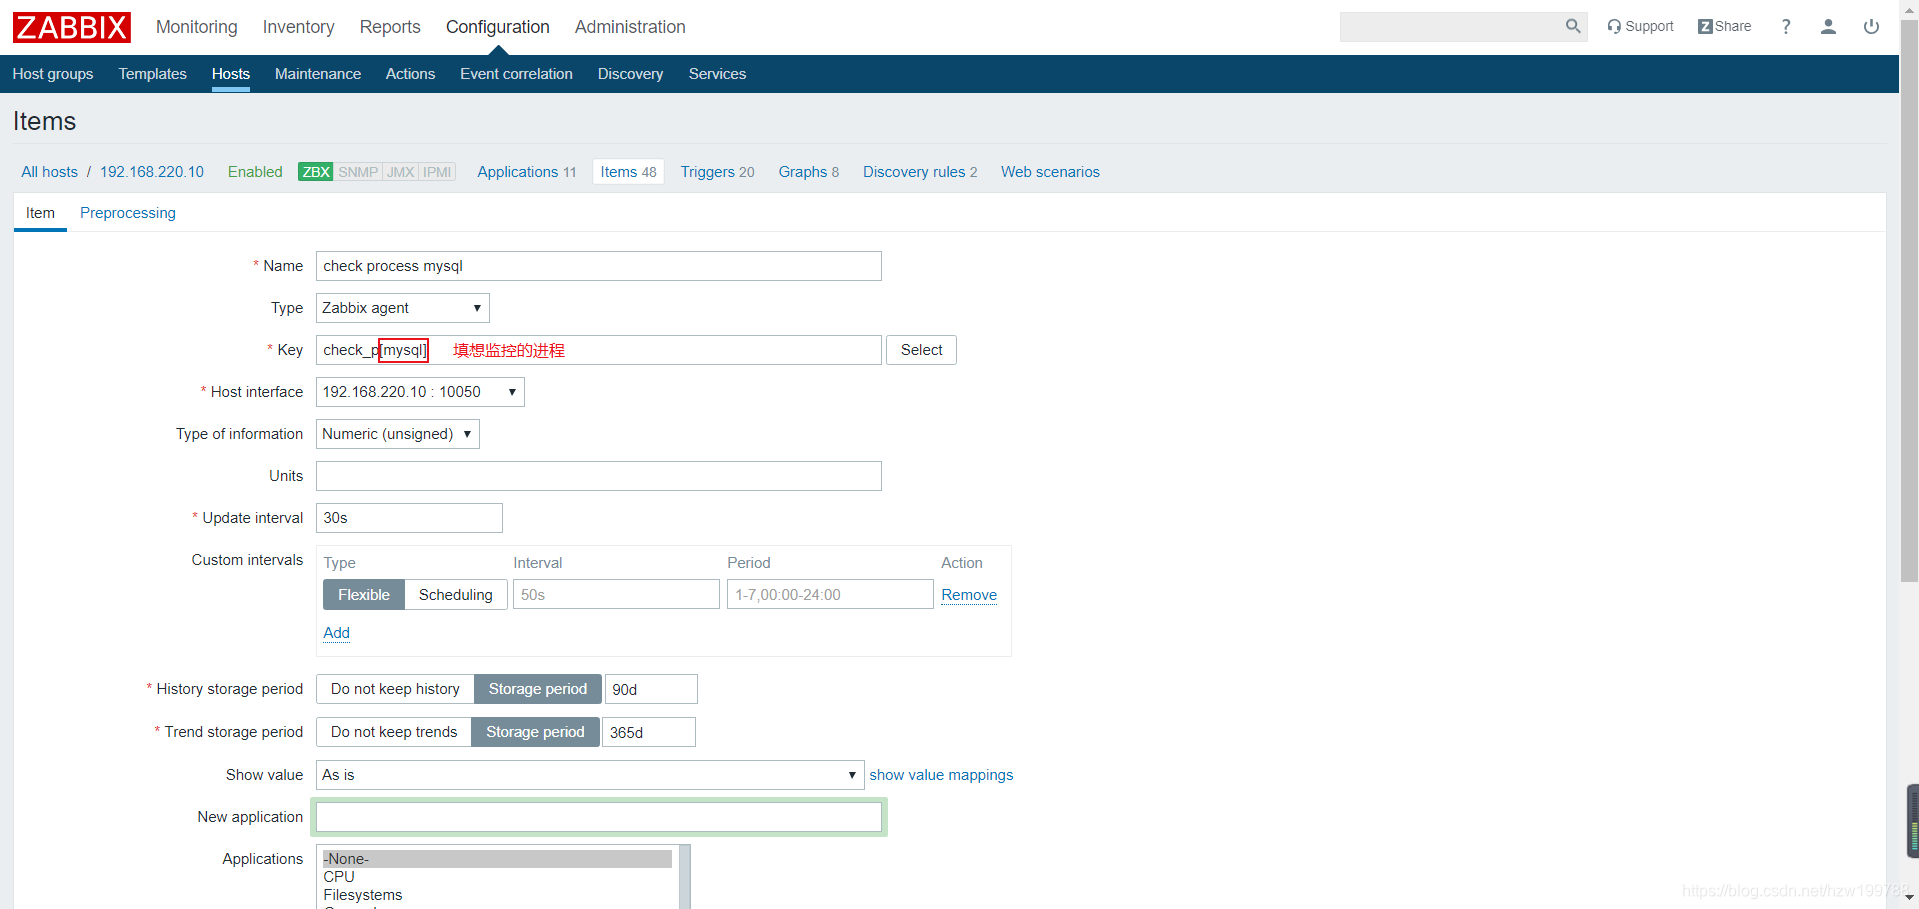The width and height of the screenshot is (1919, 909).
Task: Click the ZBX availability badge
Action: pos(316,172)
